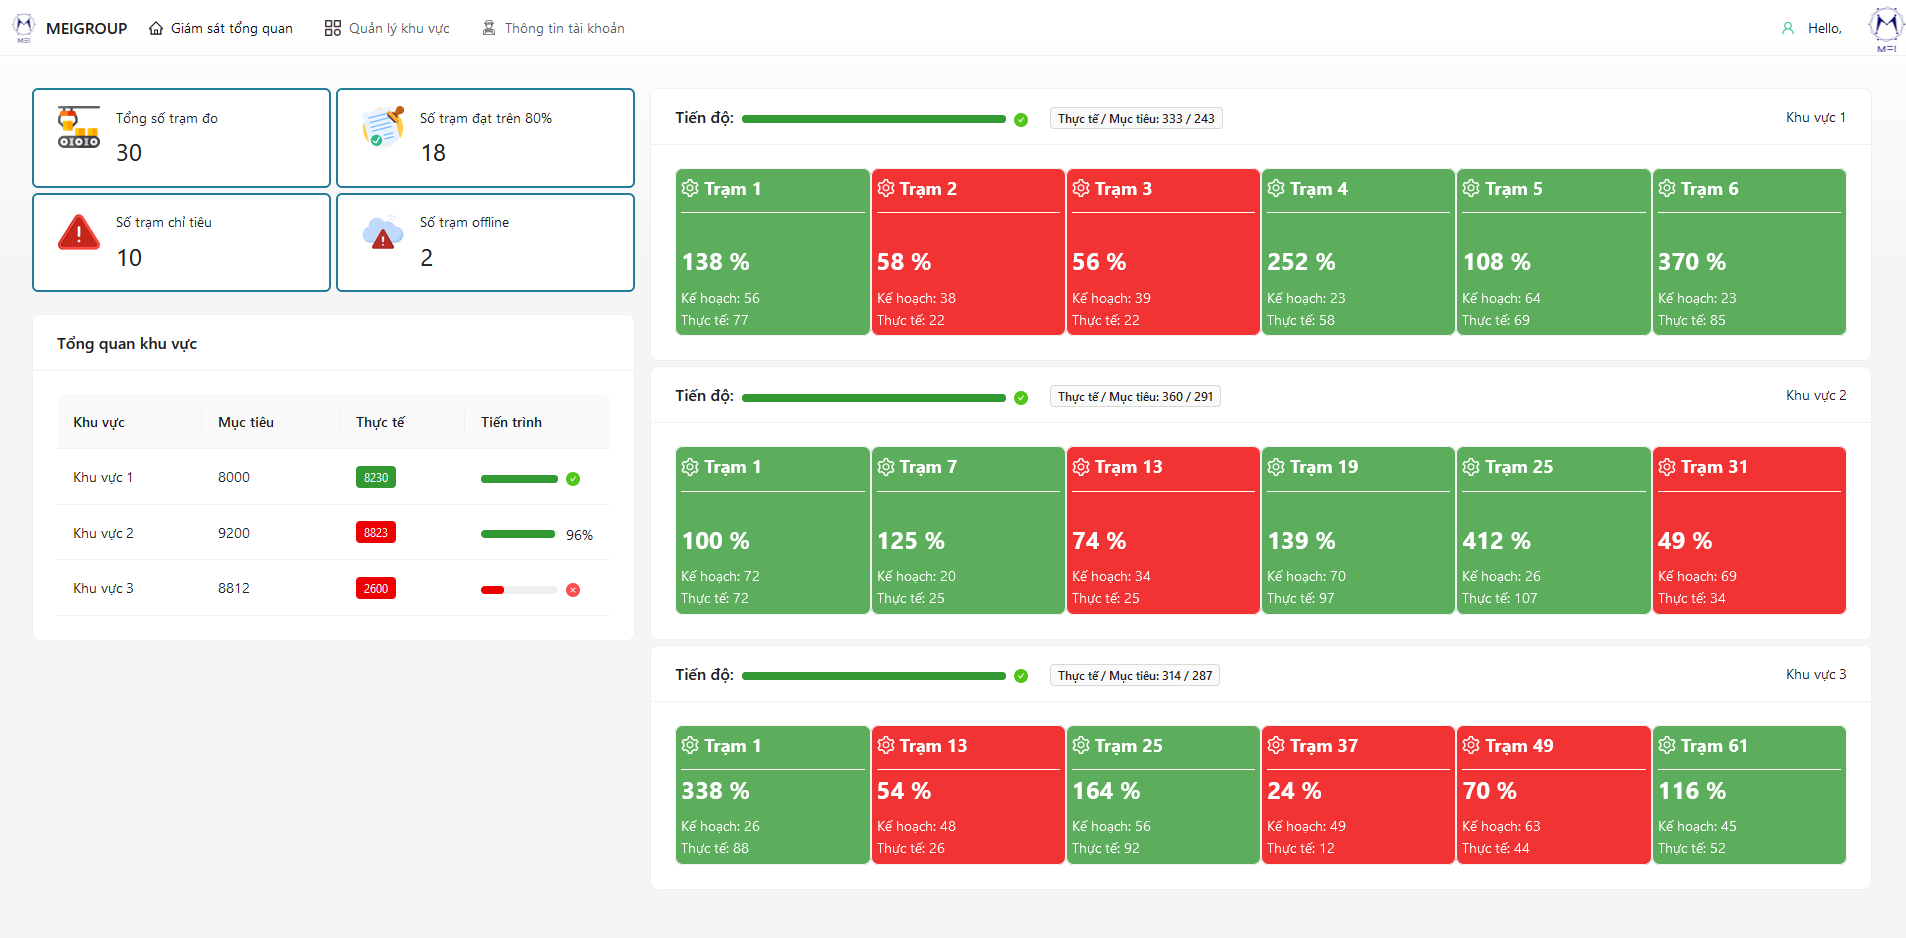
Task: Click the Tổng quan khu vực heading
Action: pyautogui.click(x=127, y=343)
